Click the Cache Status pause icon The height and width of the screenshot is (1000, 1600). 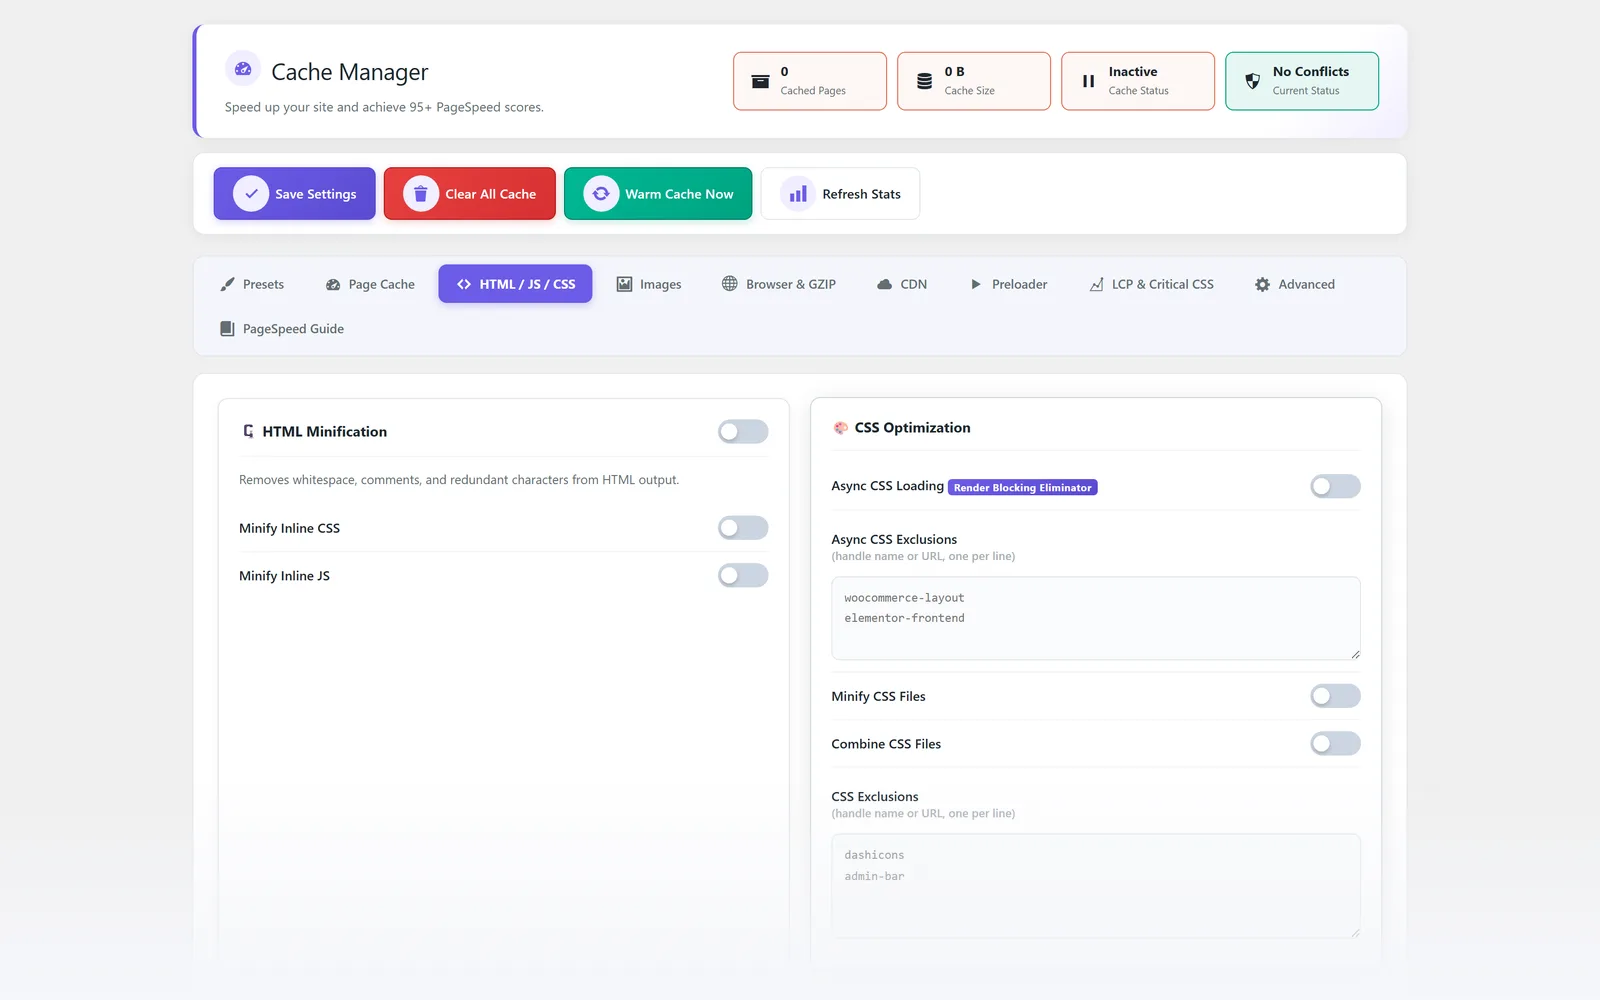point(1088,81)
